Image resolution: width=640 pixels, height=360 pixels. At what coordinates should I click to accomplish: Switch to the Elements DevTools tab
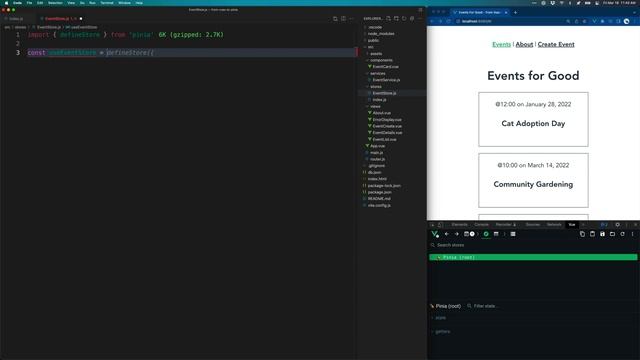[x=460, y=224]
